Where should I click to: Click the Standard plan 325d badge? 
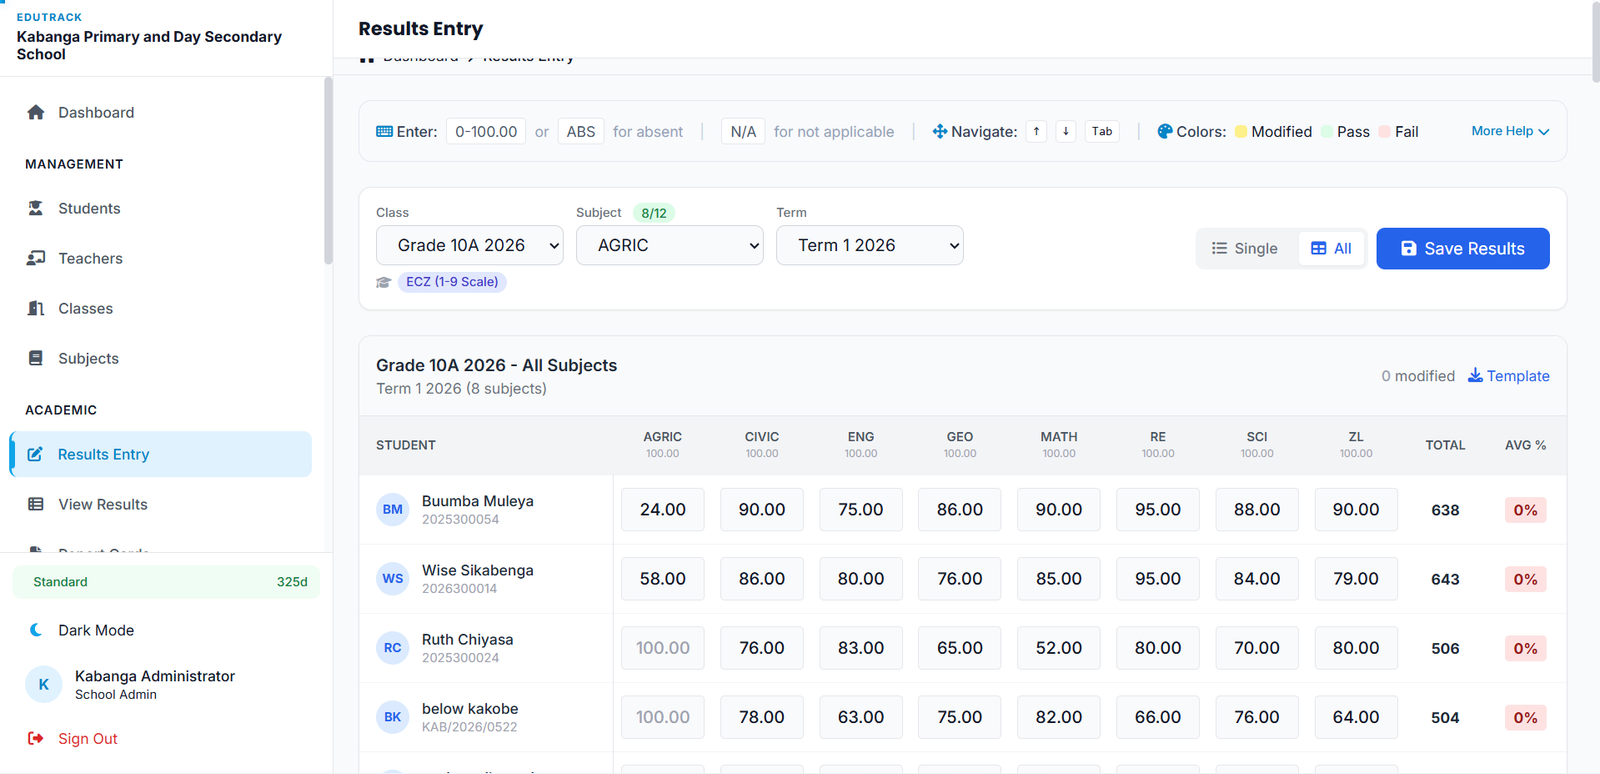166,582
